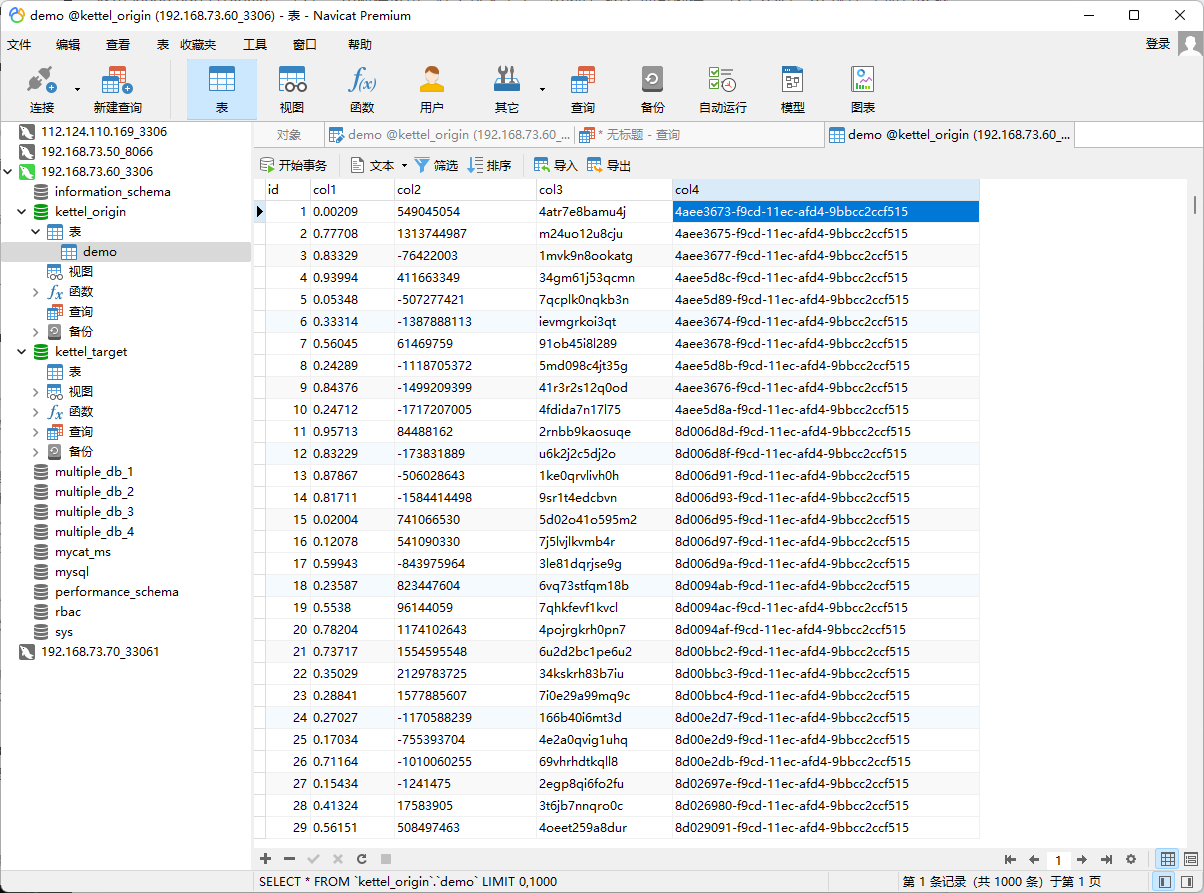
Task: Click the 筛选 (Filter) button
Action: [x=436, y=166]
